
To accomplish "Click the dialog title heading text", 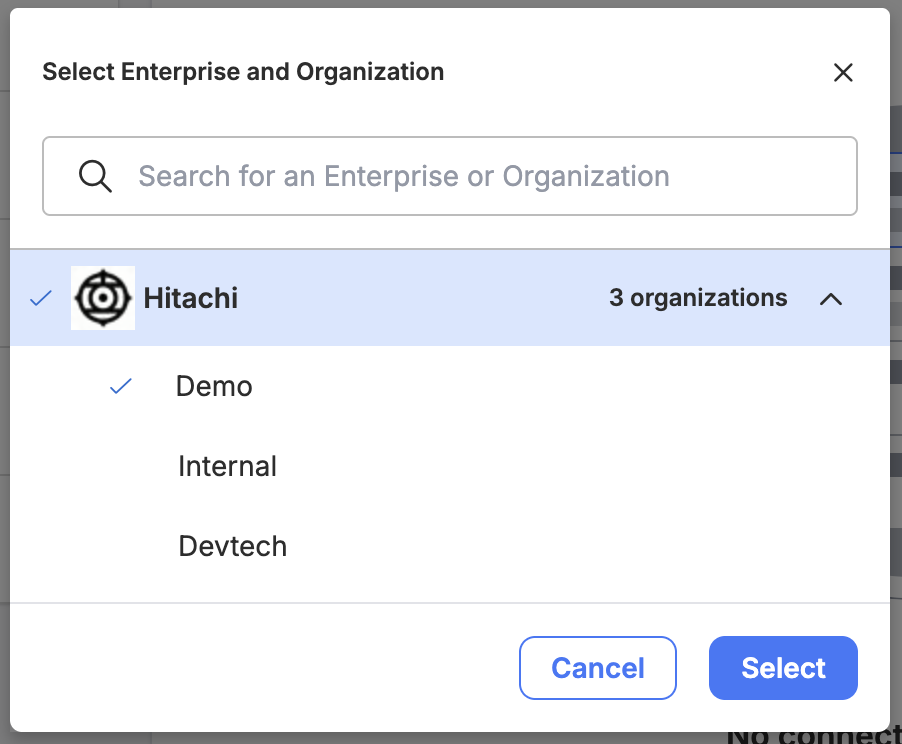I will (243, 72).
